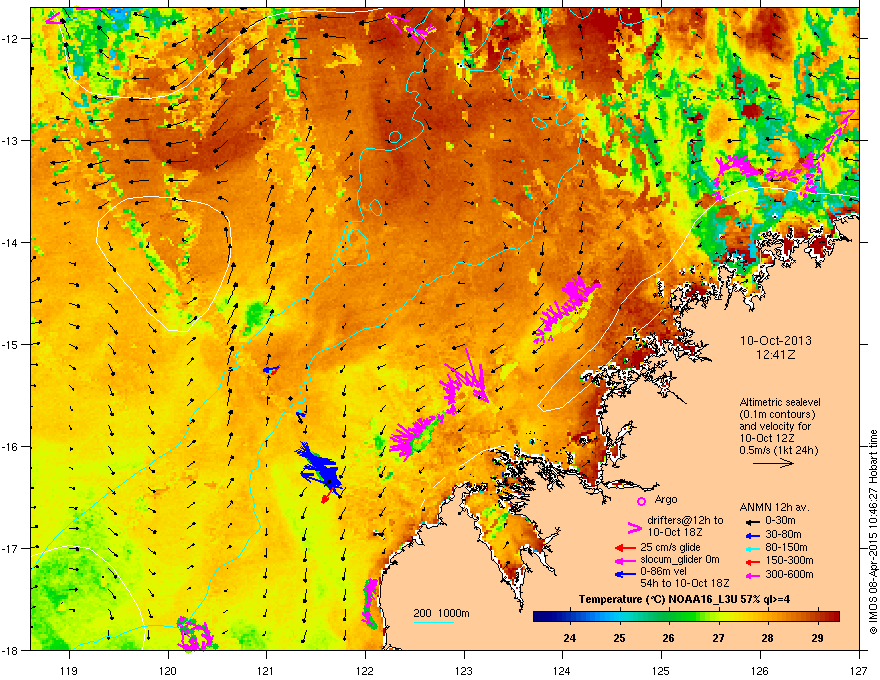Click the date label '10-Oct-2013'
This screenshot has width=880, height=680.
(775, 341)
